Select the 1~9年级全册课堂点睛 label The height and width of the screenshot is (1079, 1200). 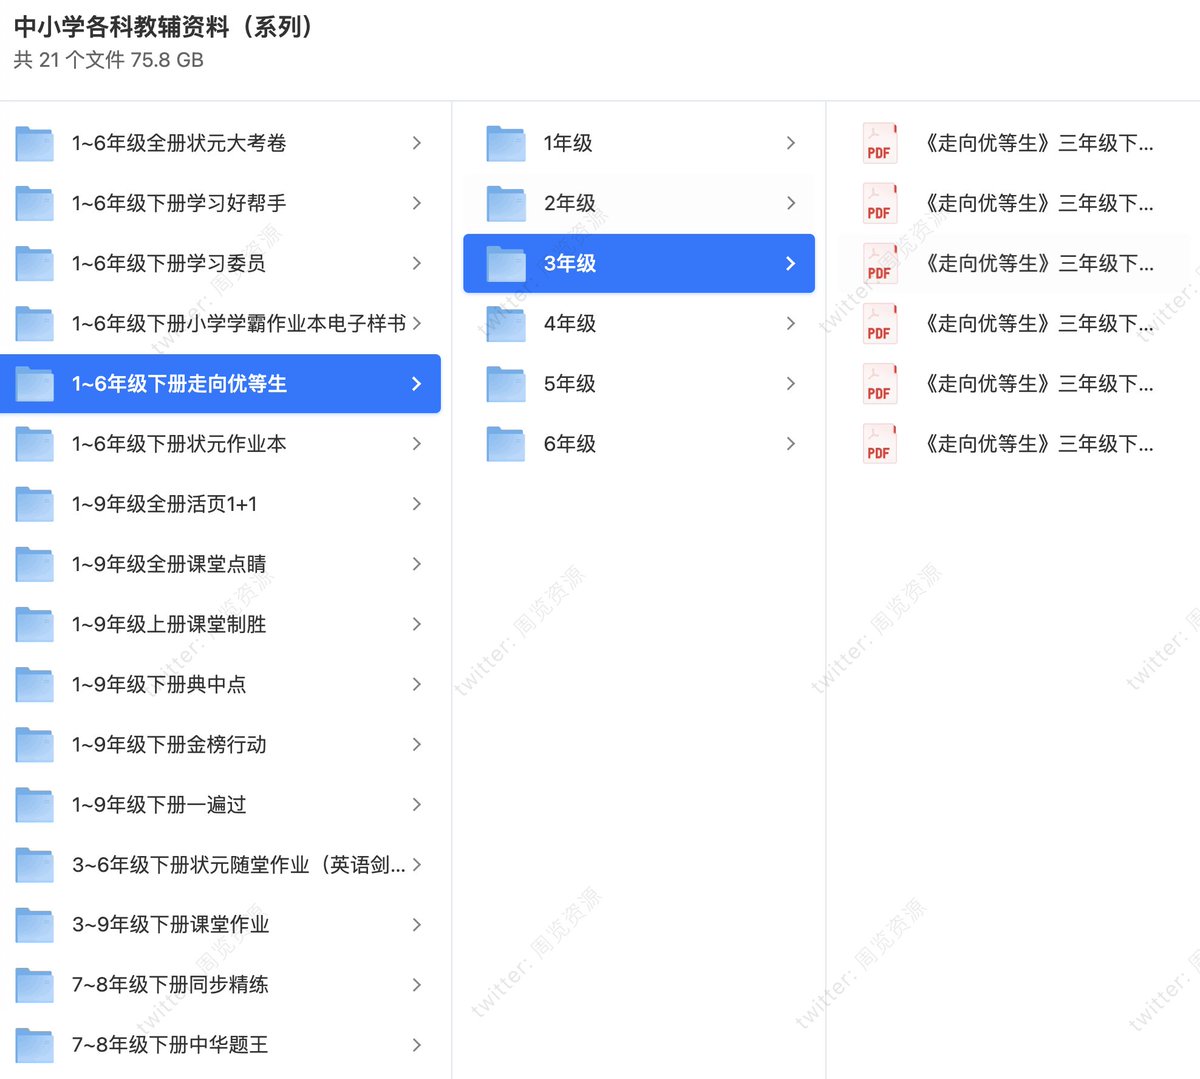click(x=169, y=564)
